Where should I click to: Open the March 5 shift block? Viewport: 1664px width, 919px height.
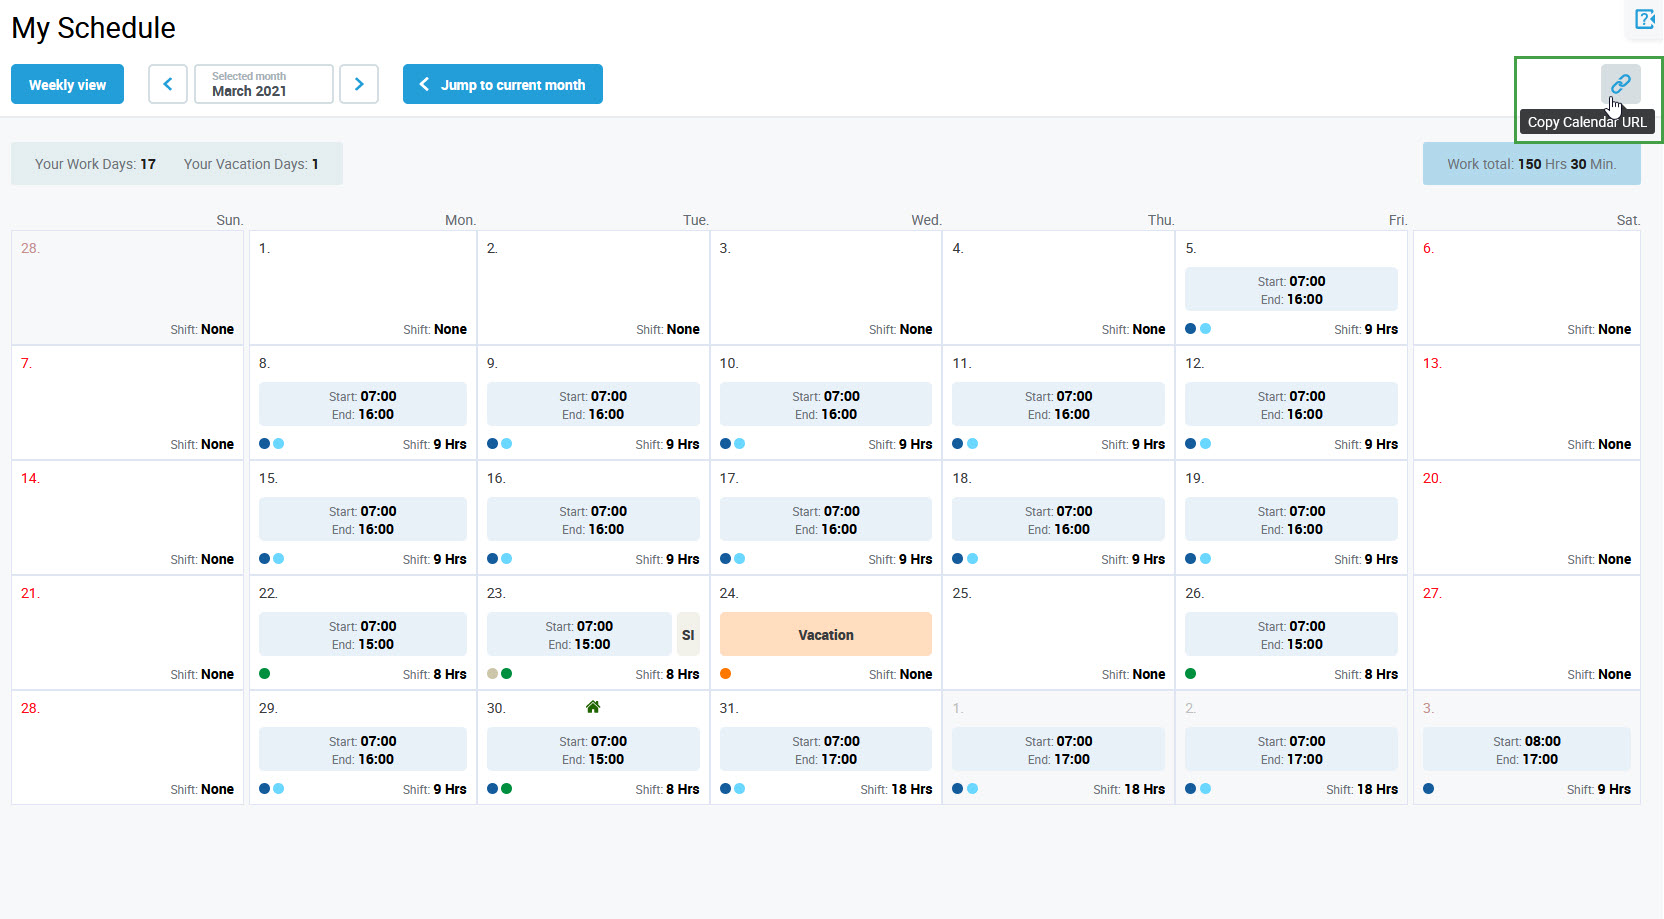click(1291, 290)
